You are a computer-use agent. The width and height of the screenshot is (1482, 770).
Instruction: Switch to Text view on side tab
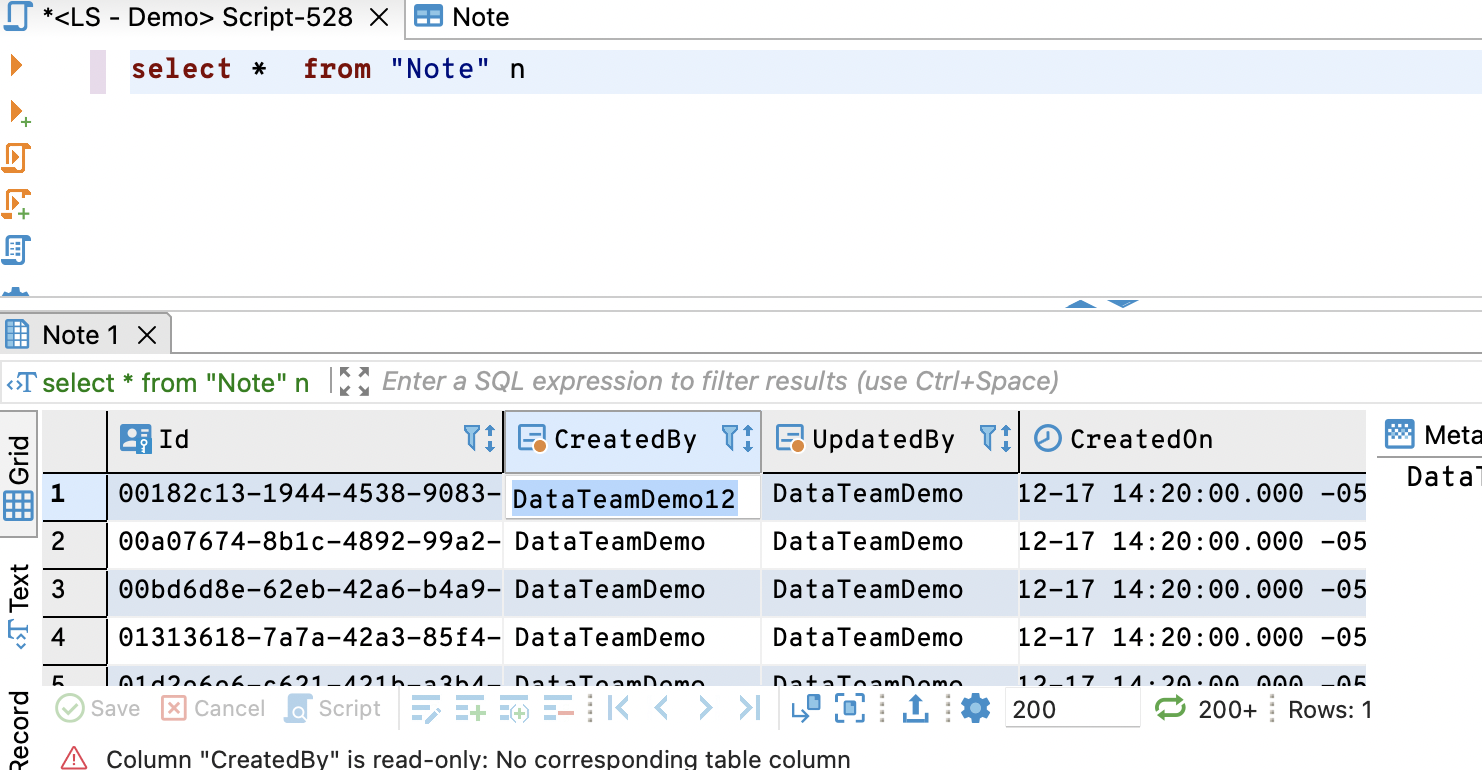pyautogui.click(x=19, y=606)
